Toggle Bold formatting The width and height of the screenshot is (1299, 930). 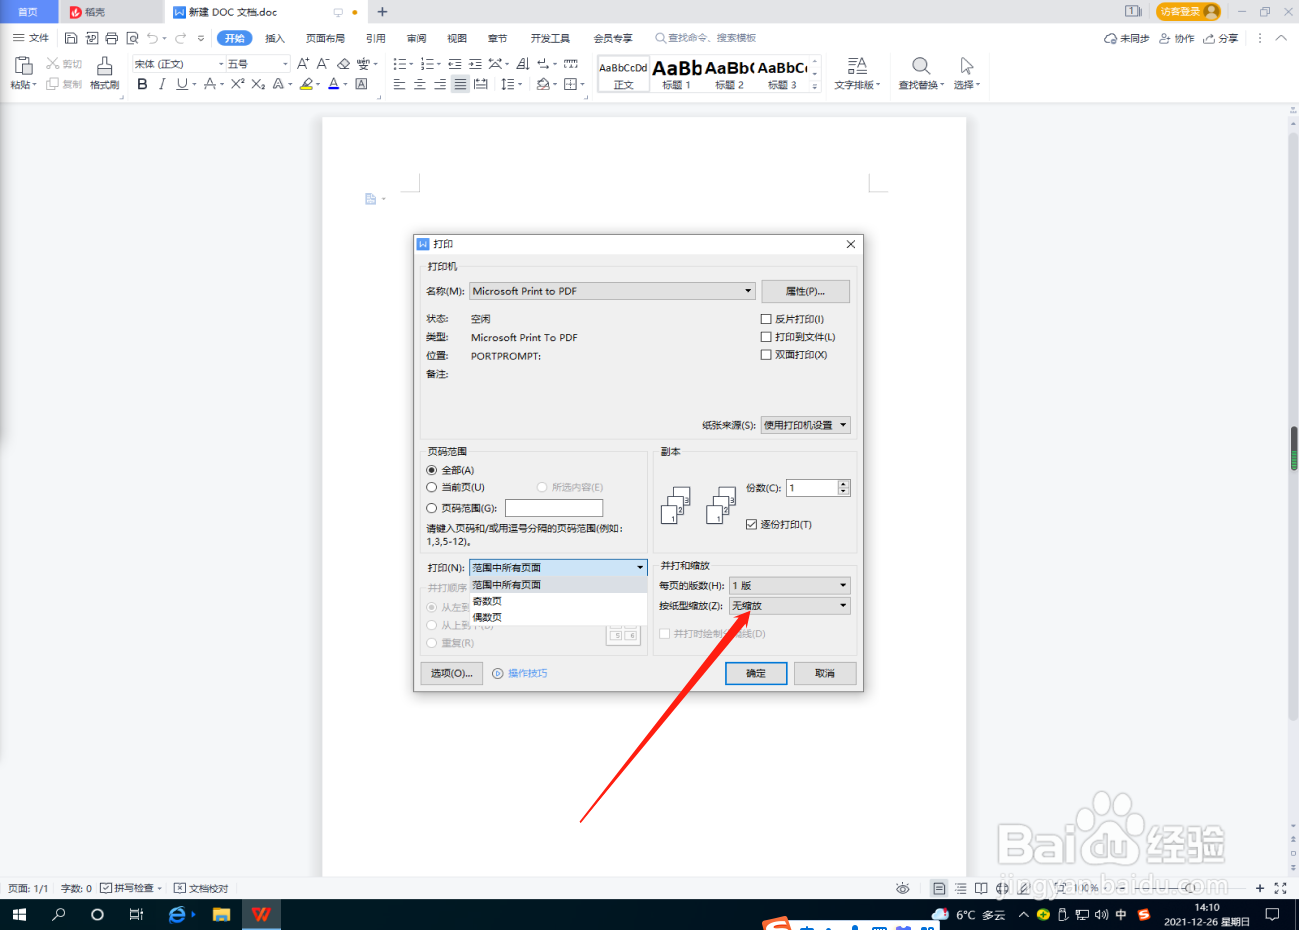coord(142,85)
